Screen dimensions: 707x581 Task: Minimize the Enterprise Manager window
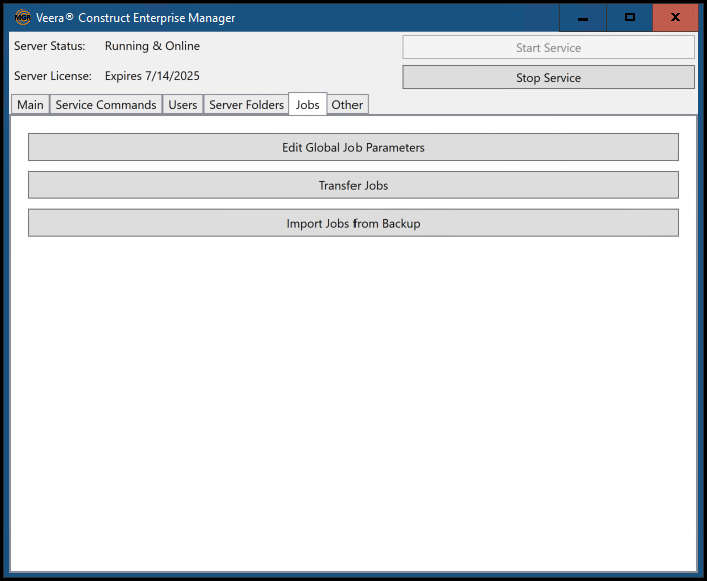(x=583, y=18)
